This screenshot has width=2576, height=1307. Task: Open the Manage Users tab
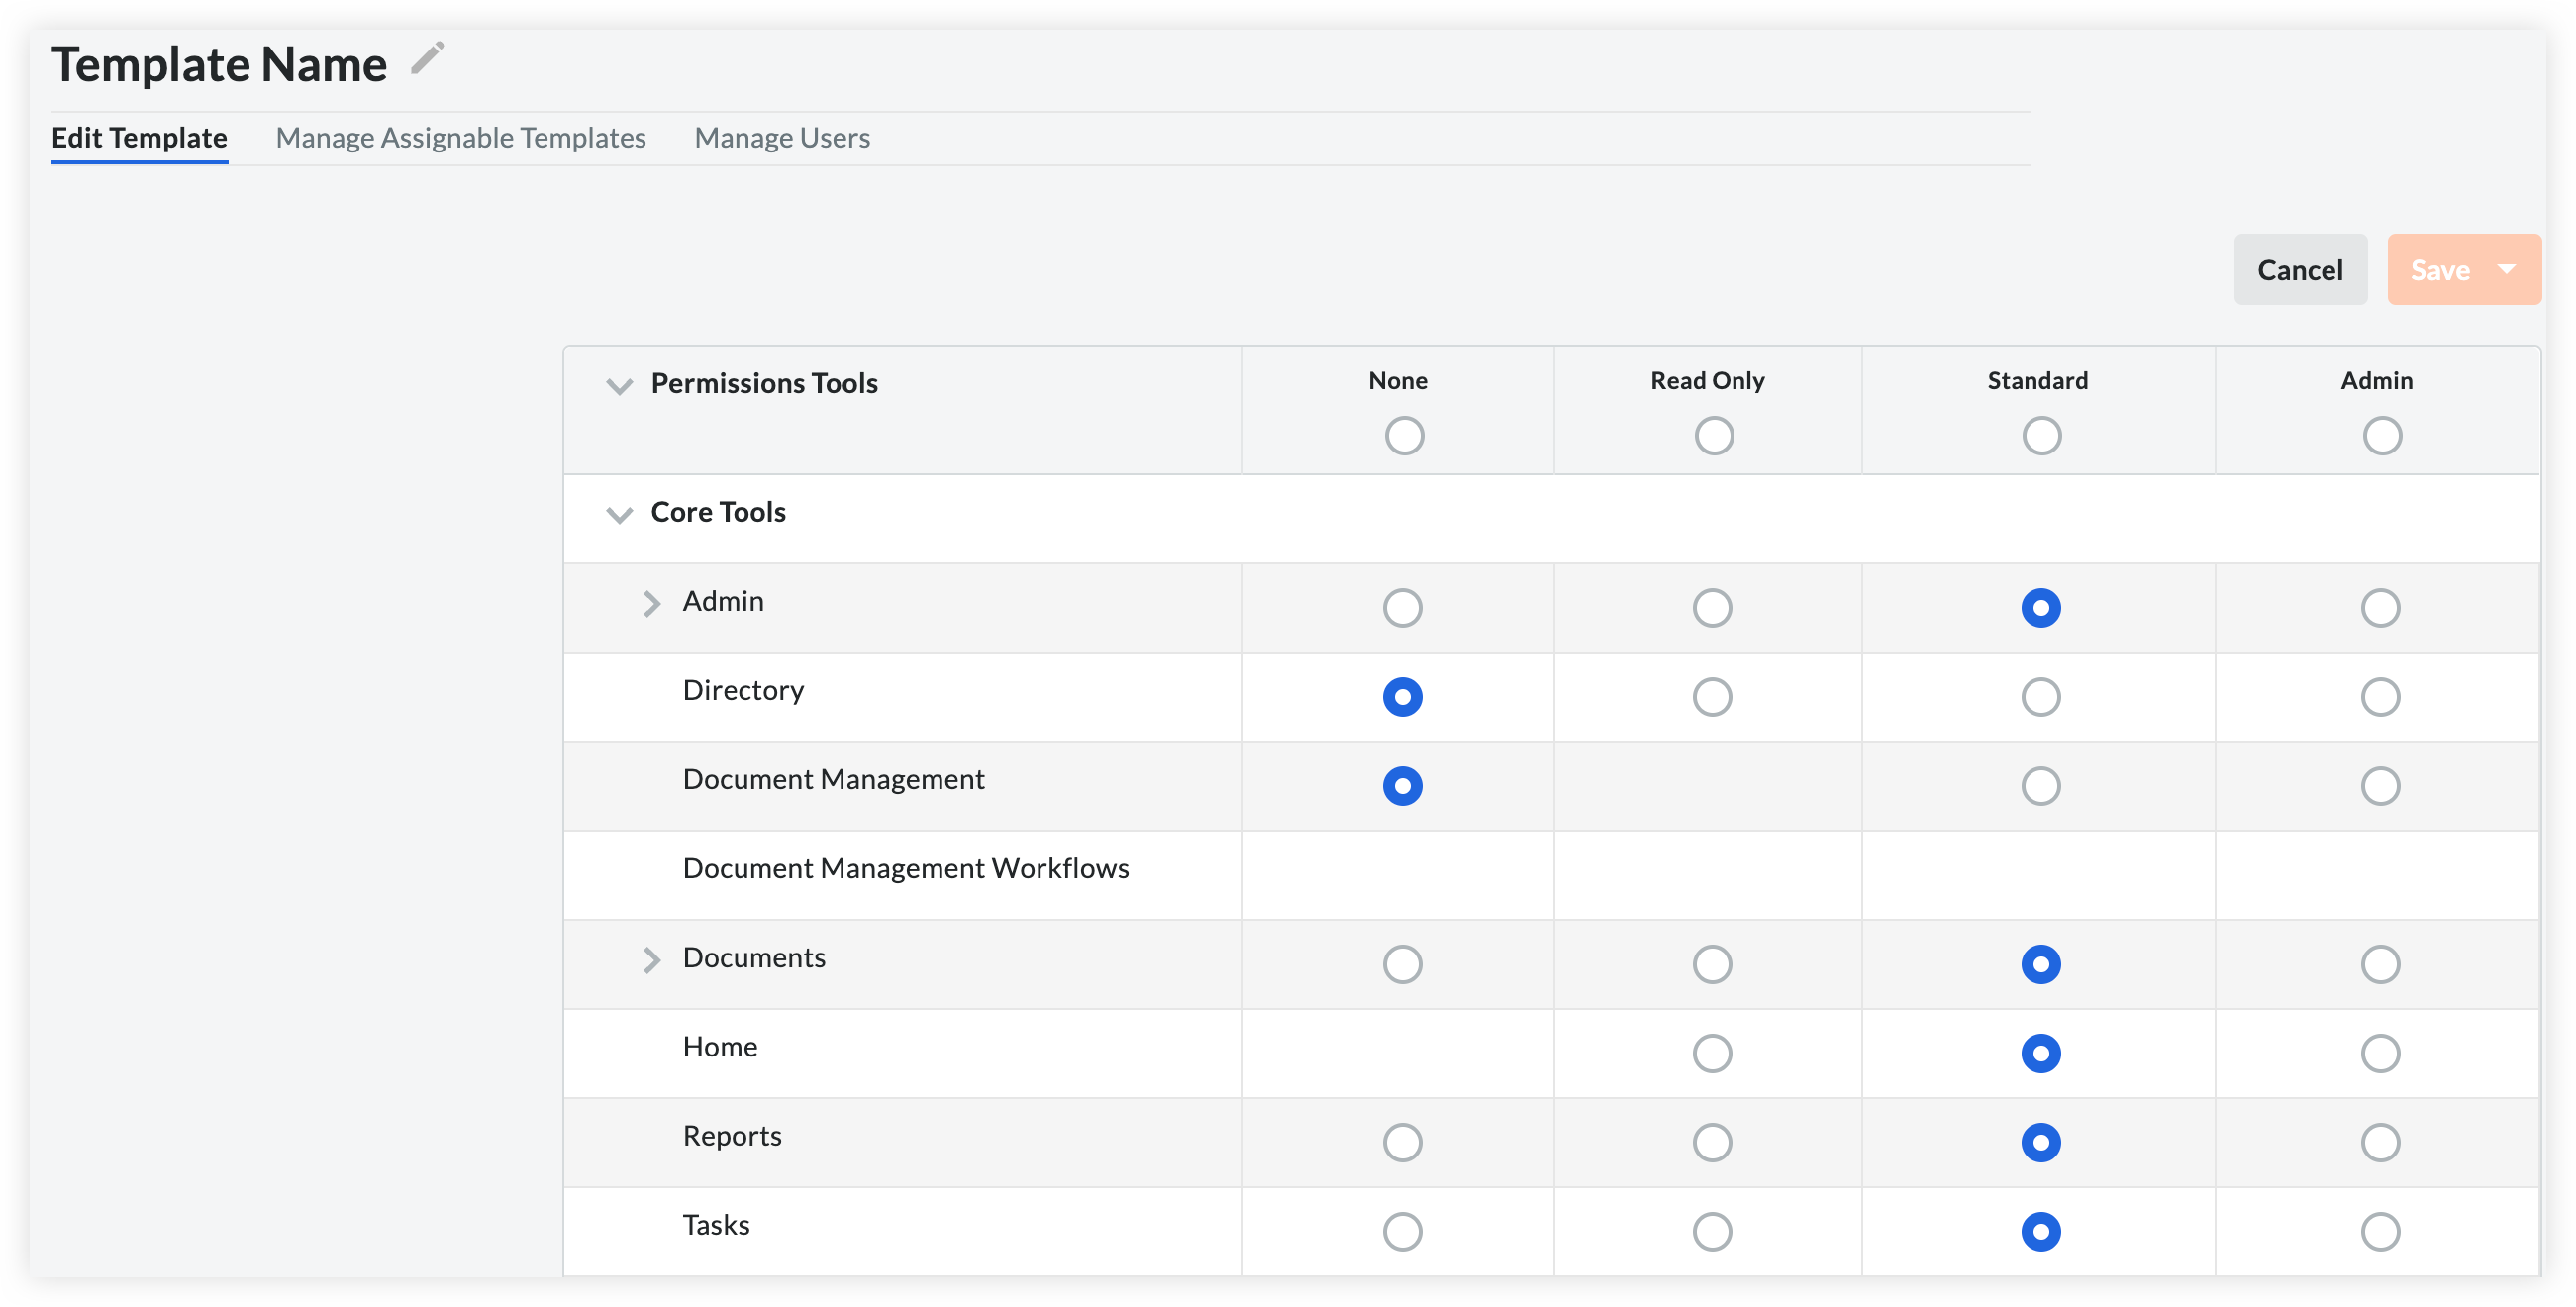coord(782,137)
